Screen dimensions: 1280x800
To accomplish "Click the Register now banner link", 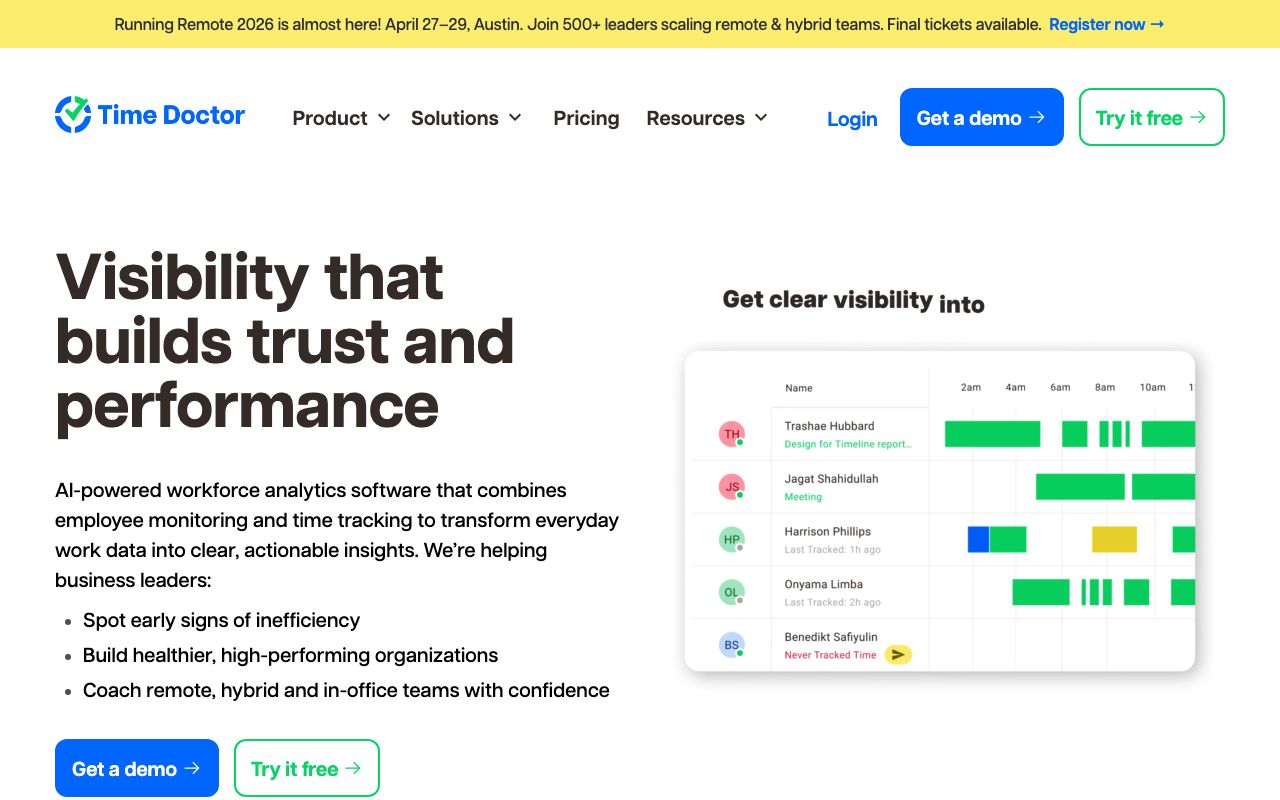I will click(x=1106, y=24).
